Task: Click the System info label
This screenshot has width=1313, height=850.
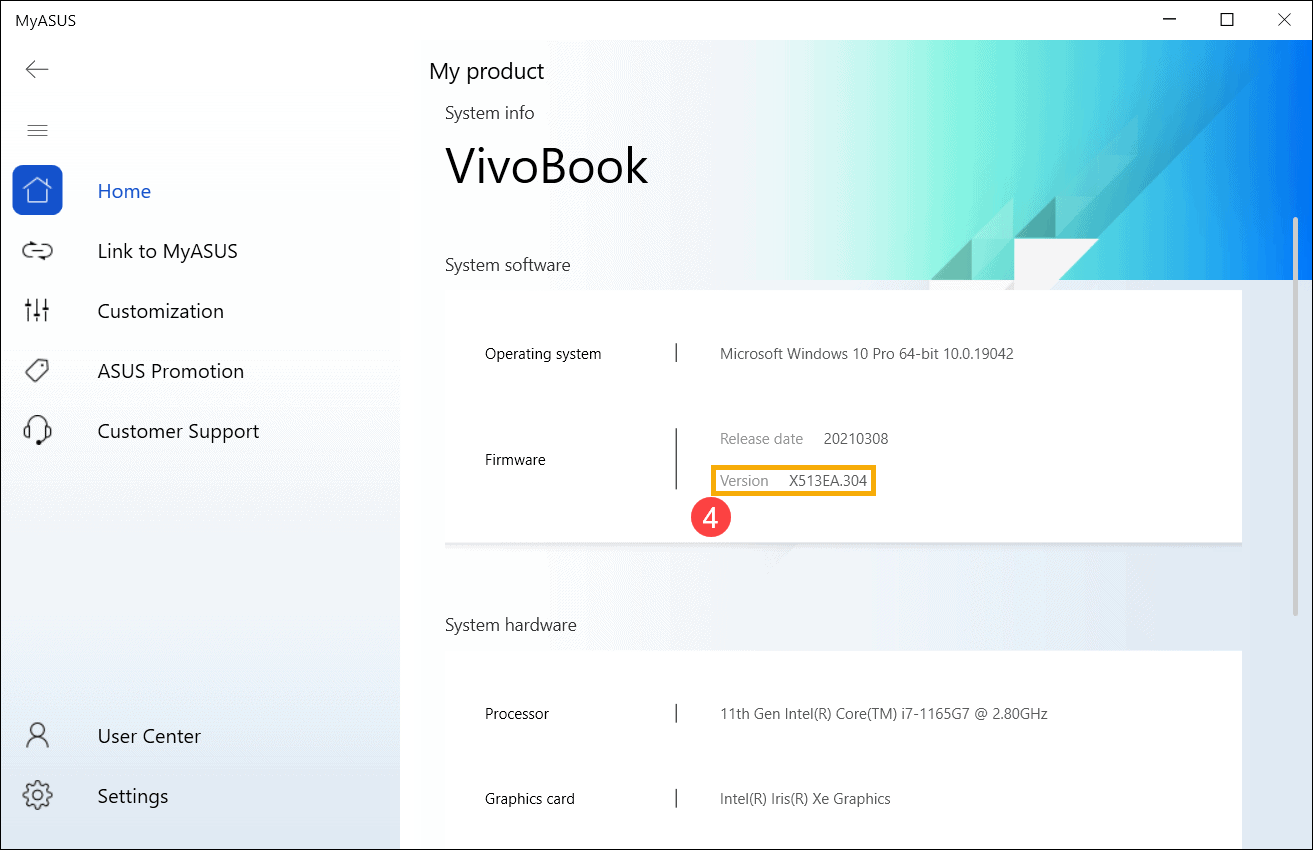Action: point(490,113)
